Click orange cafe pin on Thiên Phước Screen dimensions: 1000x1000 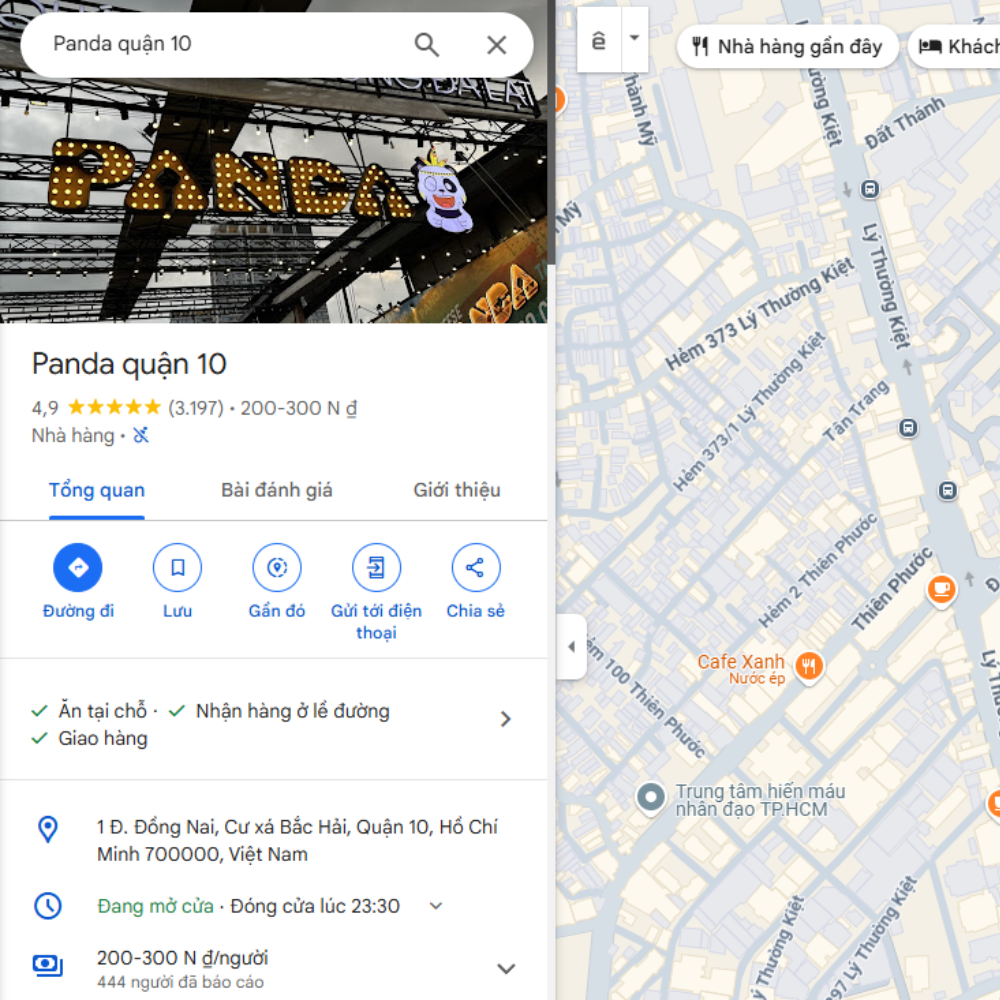[x=941, y=589]
